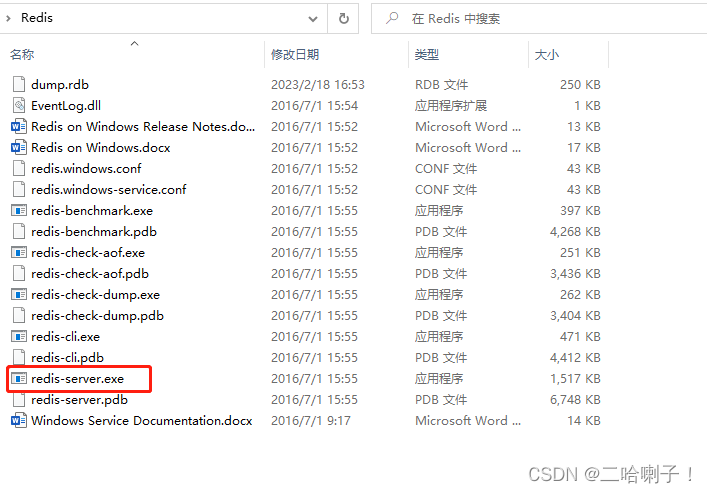This screenshot has height=493, width=707.
Task: Click the redis-cli.exe application icon
Action: point(18,336)
